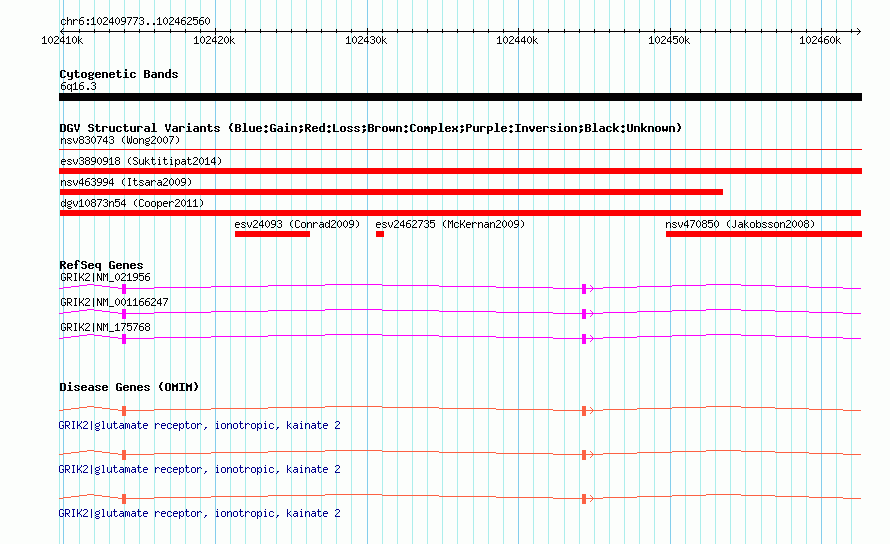Screen dimensions: 890x544
Task: Click the nsv830743 (Wong2007) variant label
Action: (120, 140)
